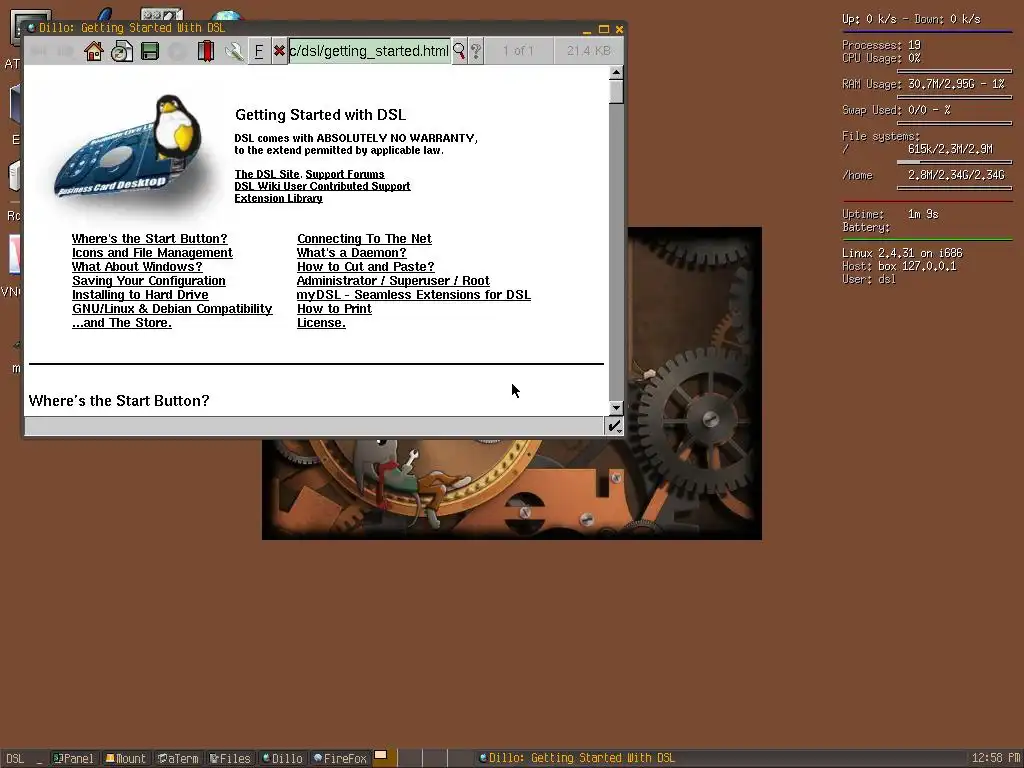The image size is (1024, 768).
Task: Follow 'How to Print' link
Action: (334, 308)
